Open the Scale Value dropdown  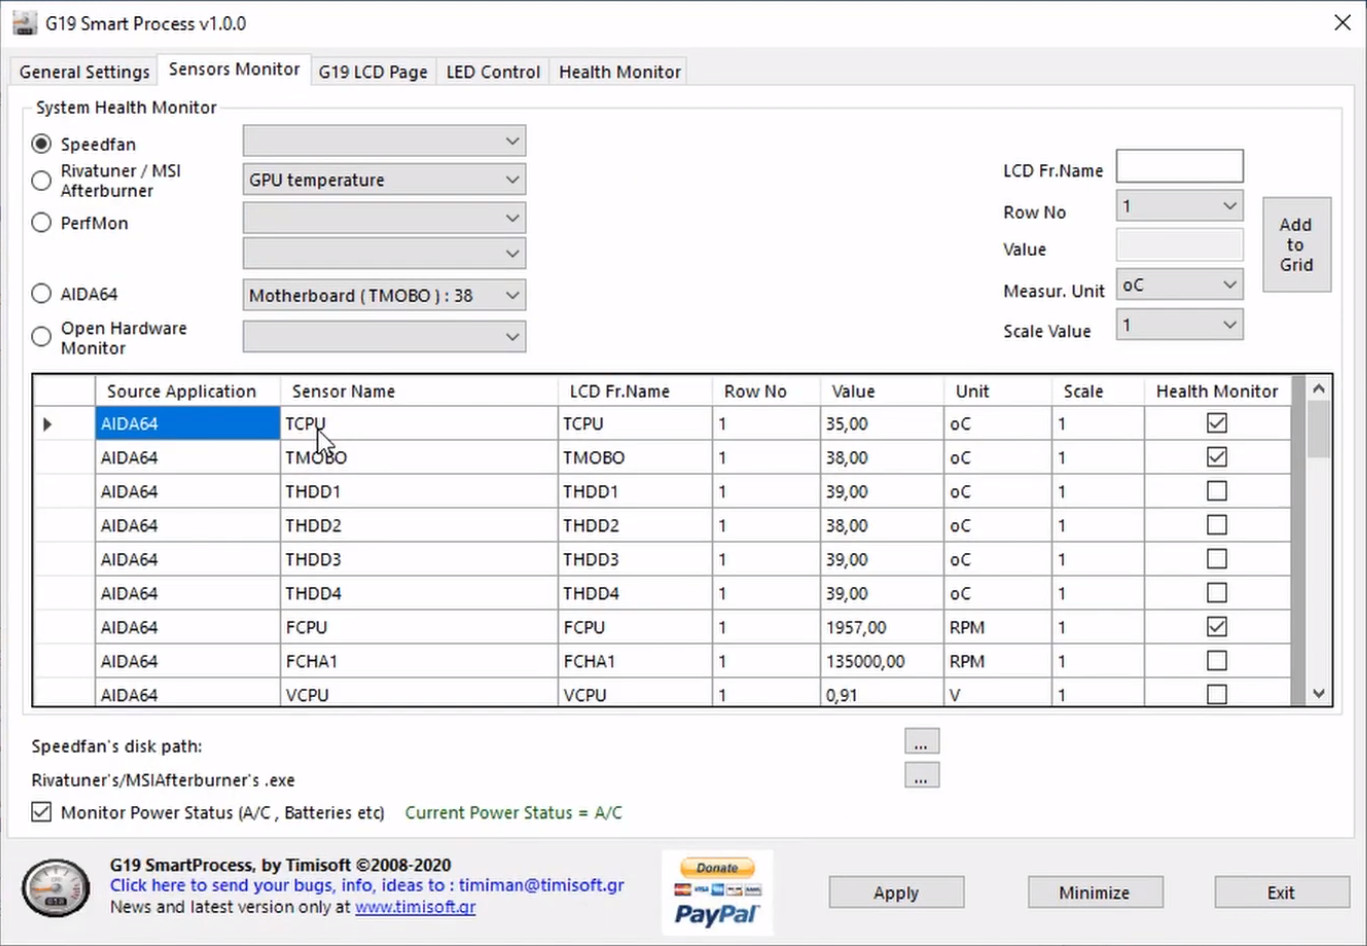(1179, 325)
